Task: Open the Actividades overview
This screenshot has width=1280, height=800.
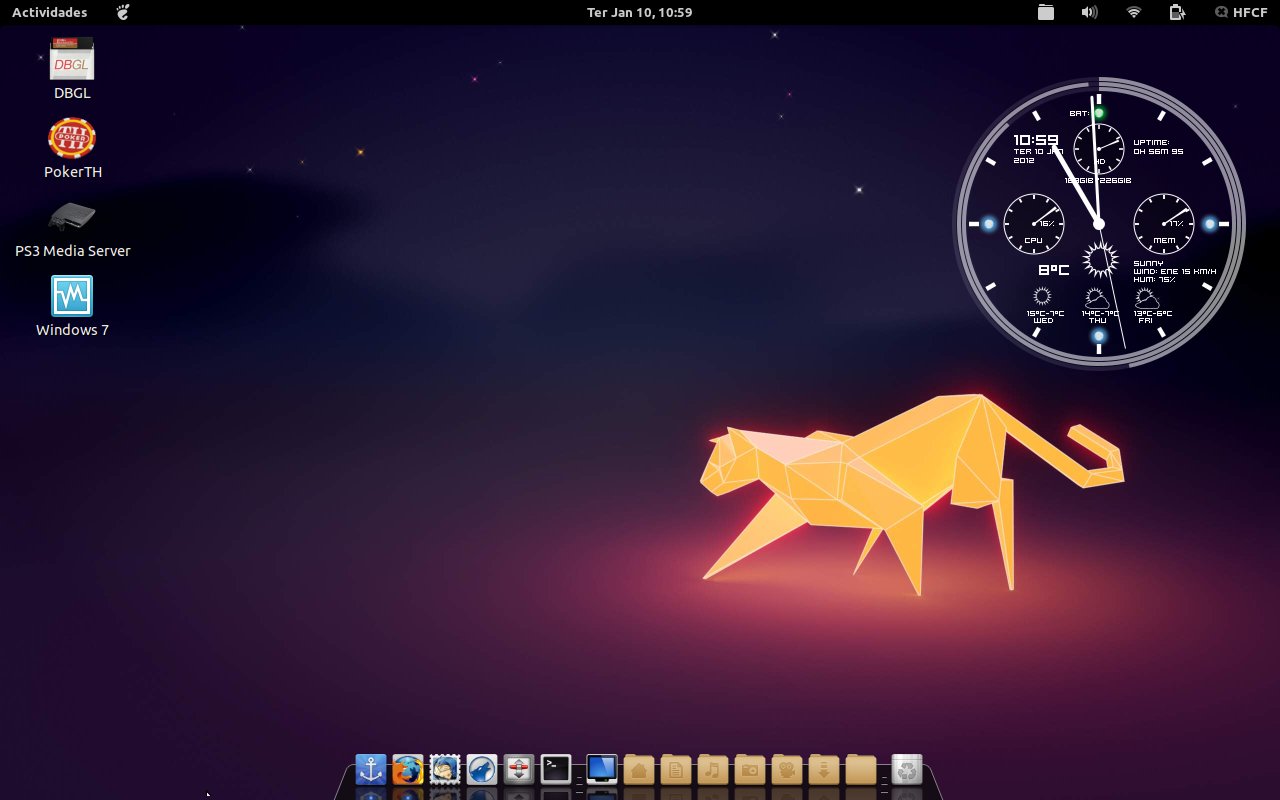Action: click(x=49, y=12)
